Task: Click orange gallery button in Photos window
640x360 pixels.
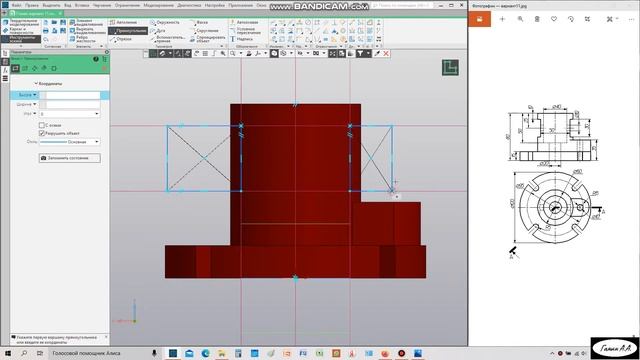Action: coord(480,19)
